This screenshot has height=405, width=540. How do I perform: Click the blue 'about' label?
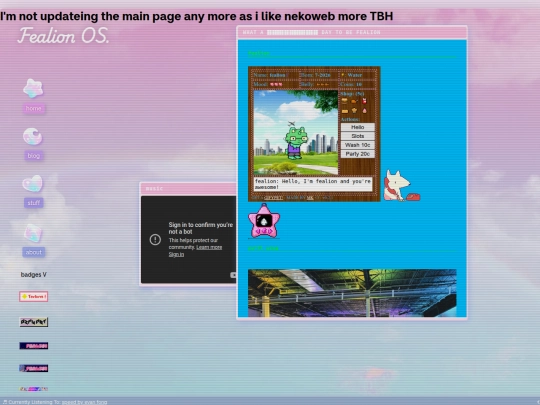[33, 252]
